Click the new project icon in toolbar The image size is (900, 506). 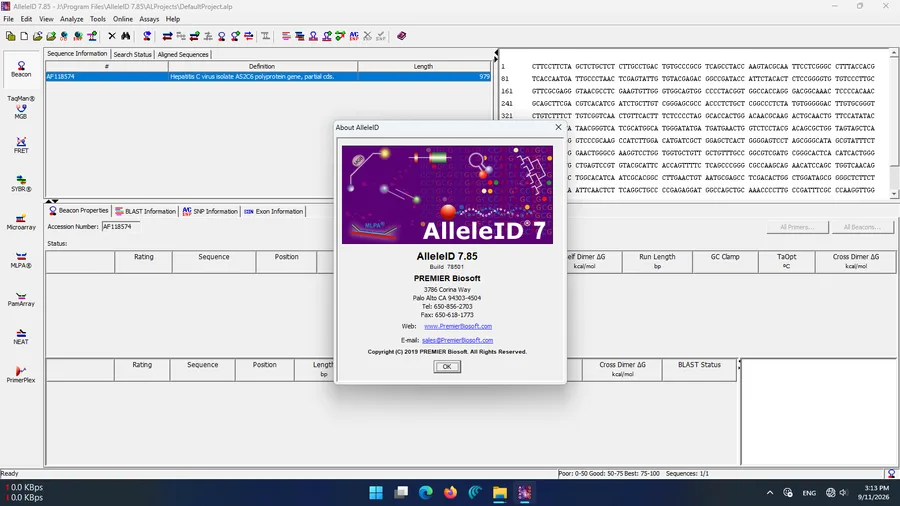[x=10, y=36]
